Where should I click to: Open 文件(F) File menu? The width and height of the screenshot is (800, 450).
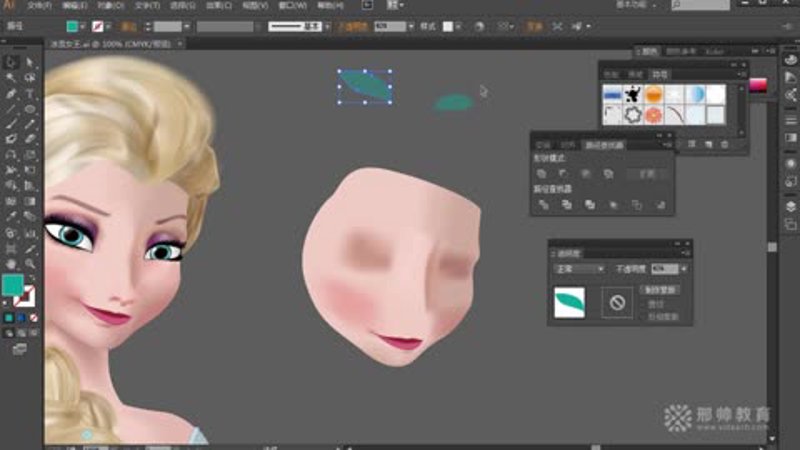click(40, 5)
